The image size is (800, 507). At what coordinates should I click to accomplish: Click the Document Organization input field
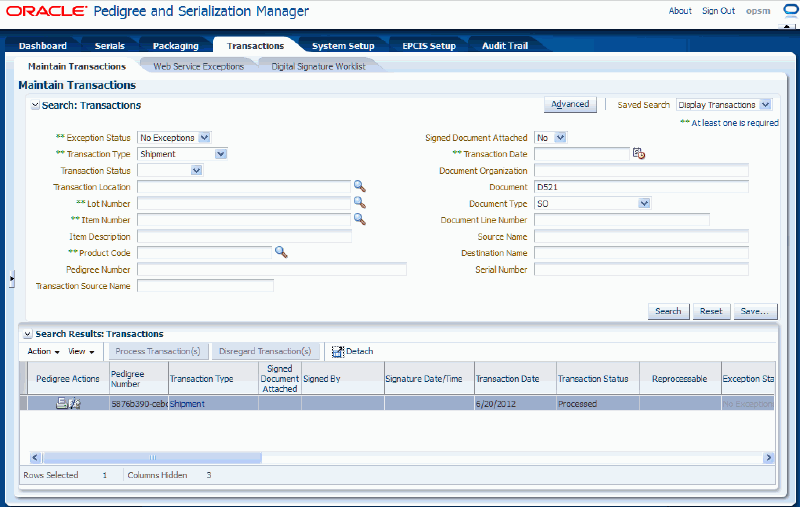(641, 170)
